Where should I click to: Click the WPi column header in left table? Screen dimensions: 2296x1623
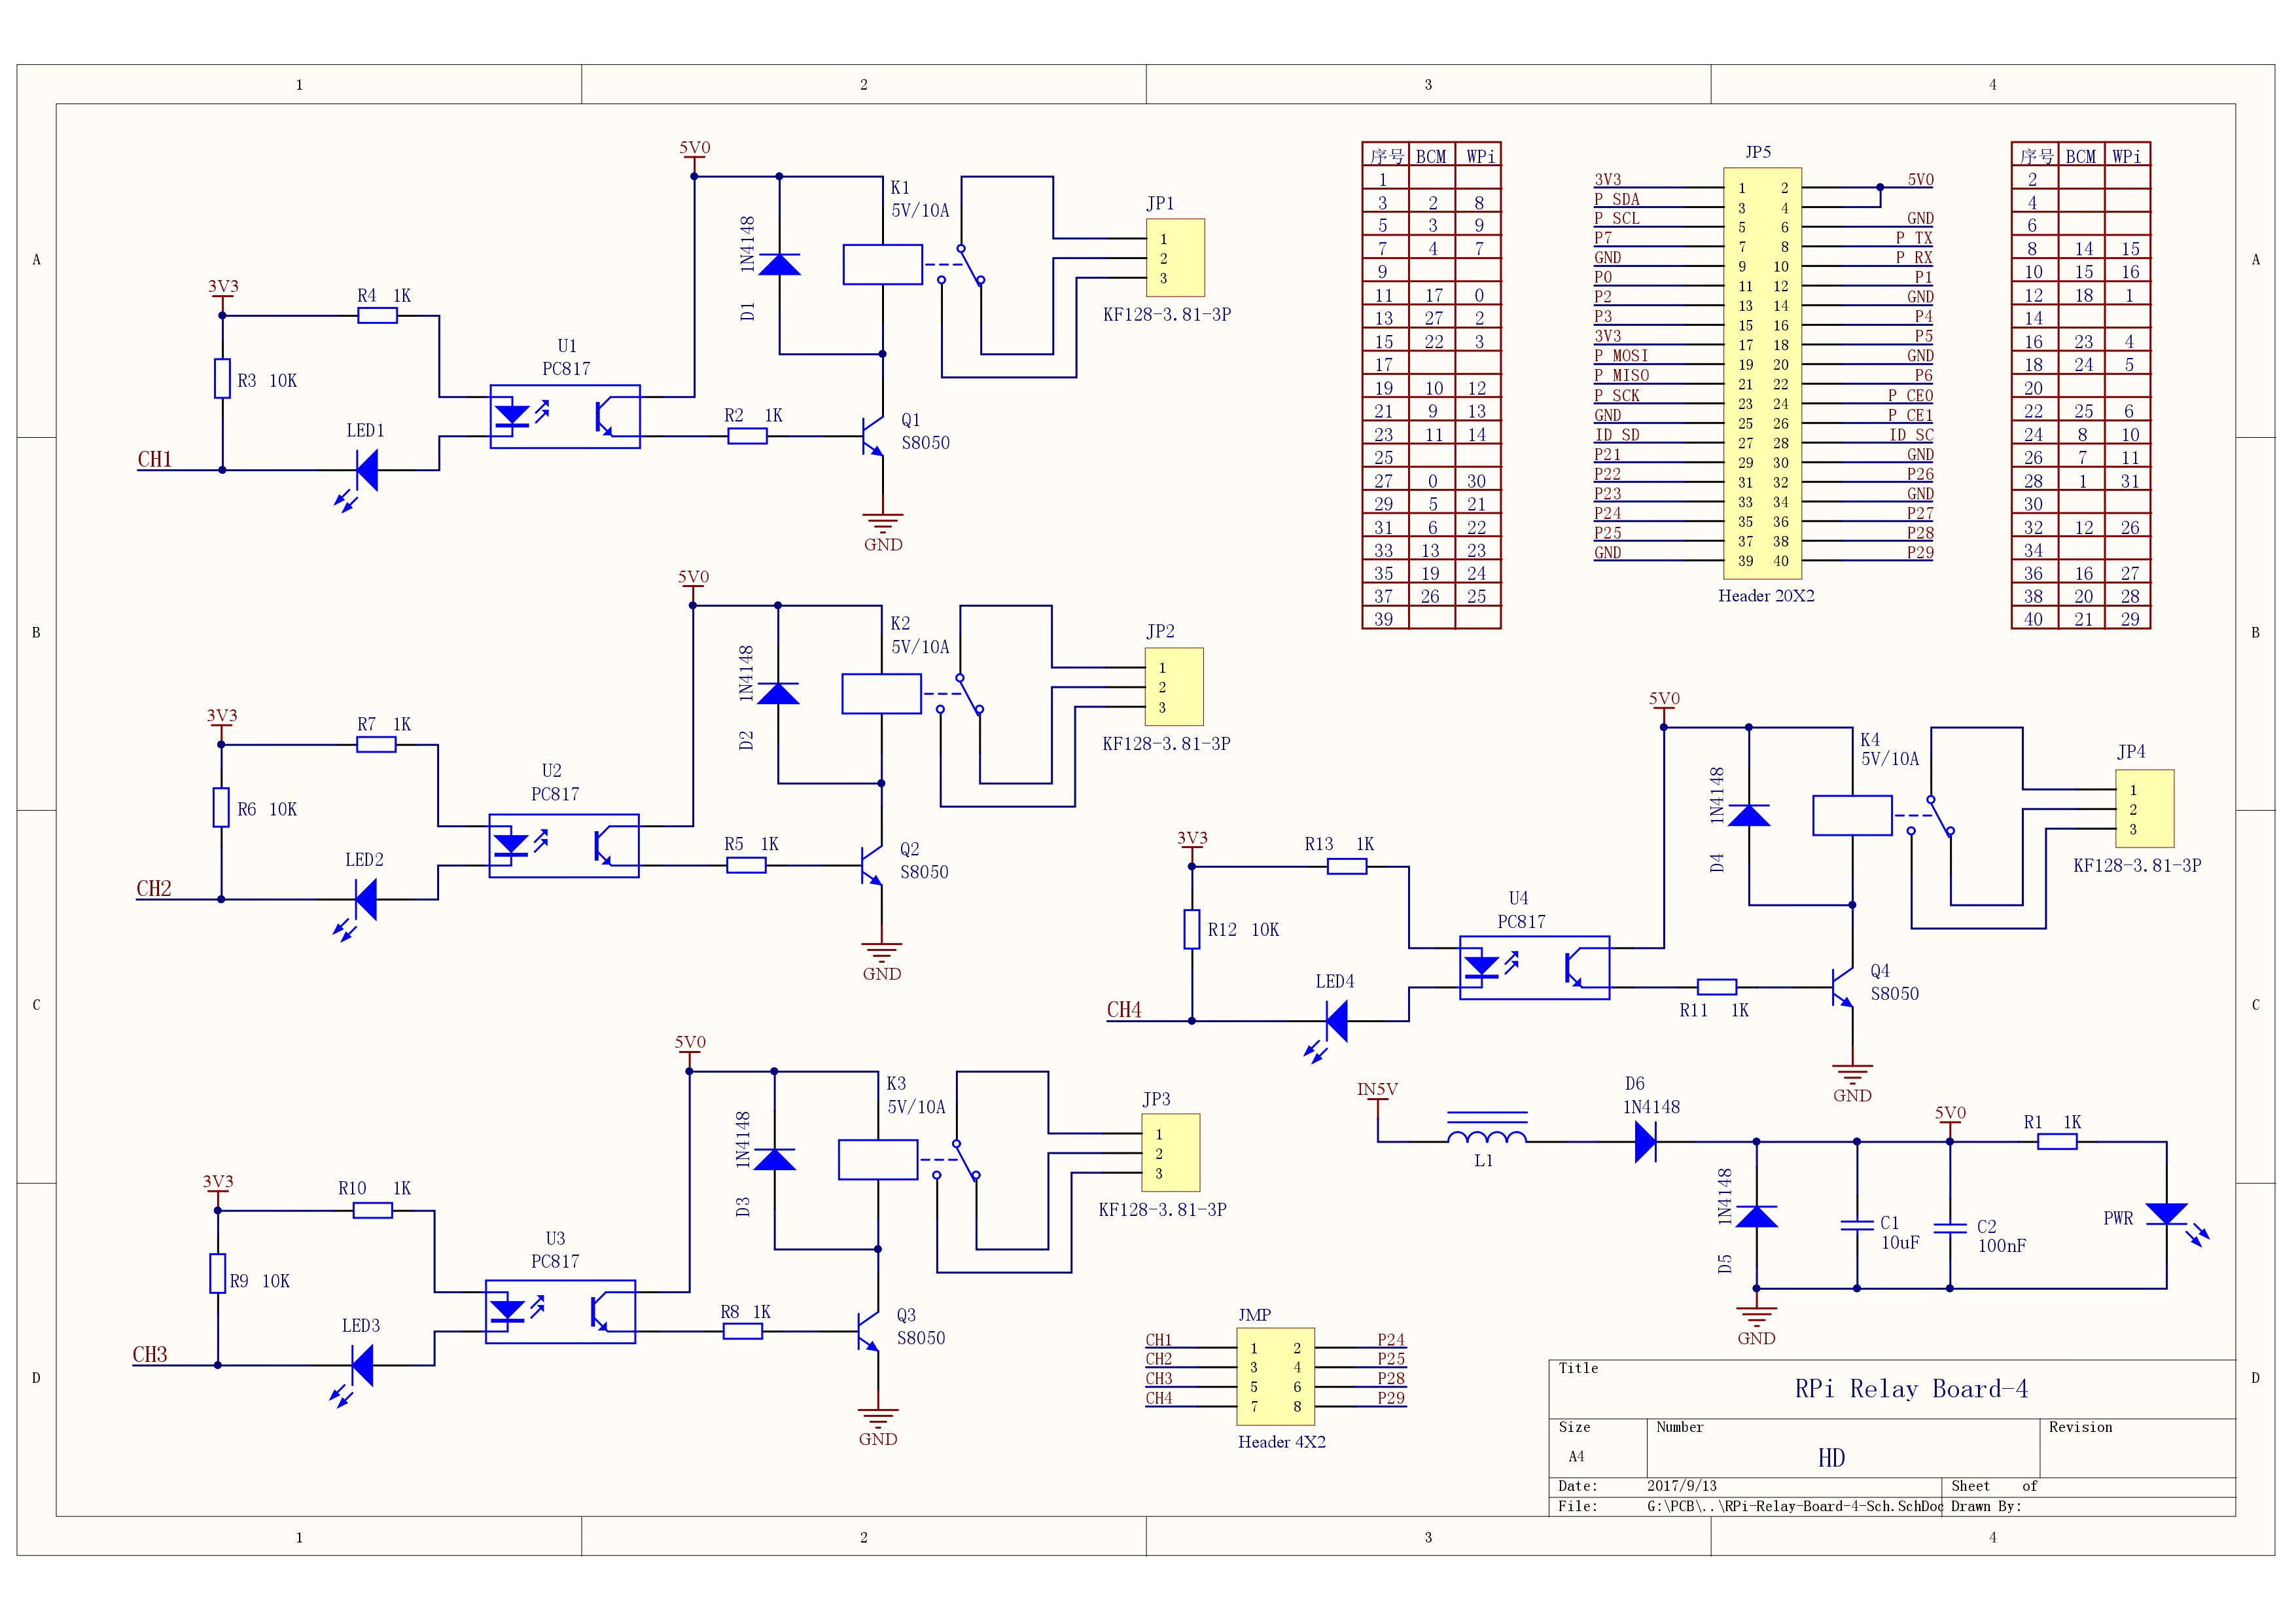(1481, 157)
